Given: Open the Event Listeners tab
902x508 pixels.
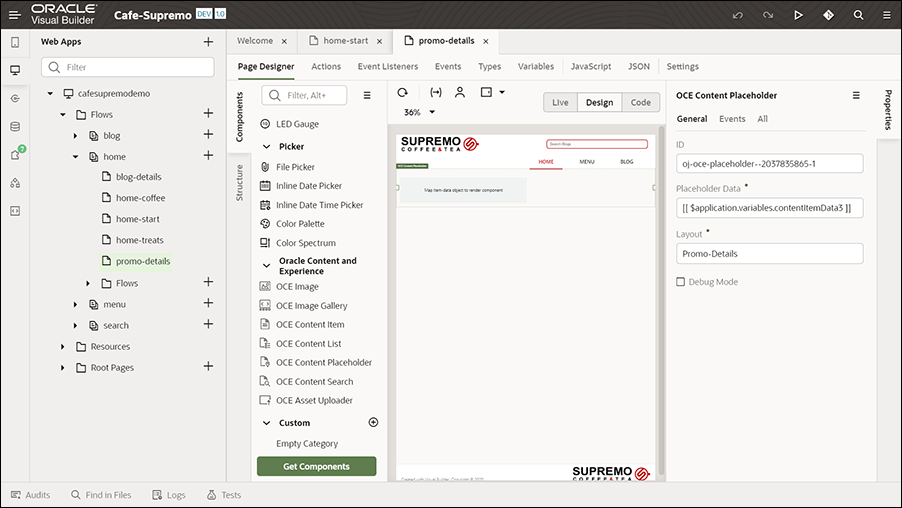Looking at the screenshot, I should [x=388, y=67].
